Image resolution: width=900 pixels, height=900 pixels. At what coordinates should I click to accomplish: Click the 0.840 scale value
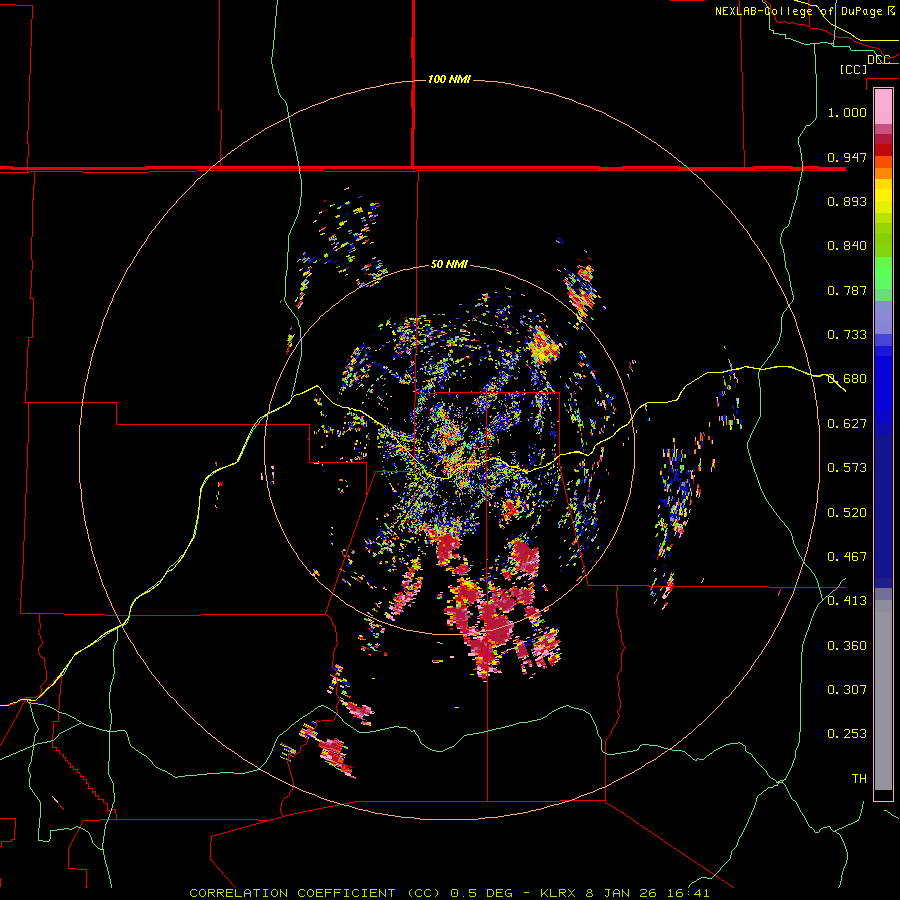847,246
